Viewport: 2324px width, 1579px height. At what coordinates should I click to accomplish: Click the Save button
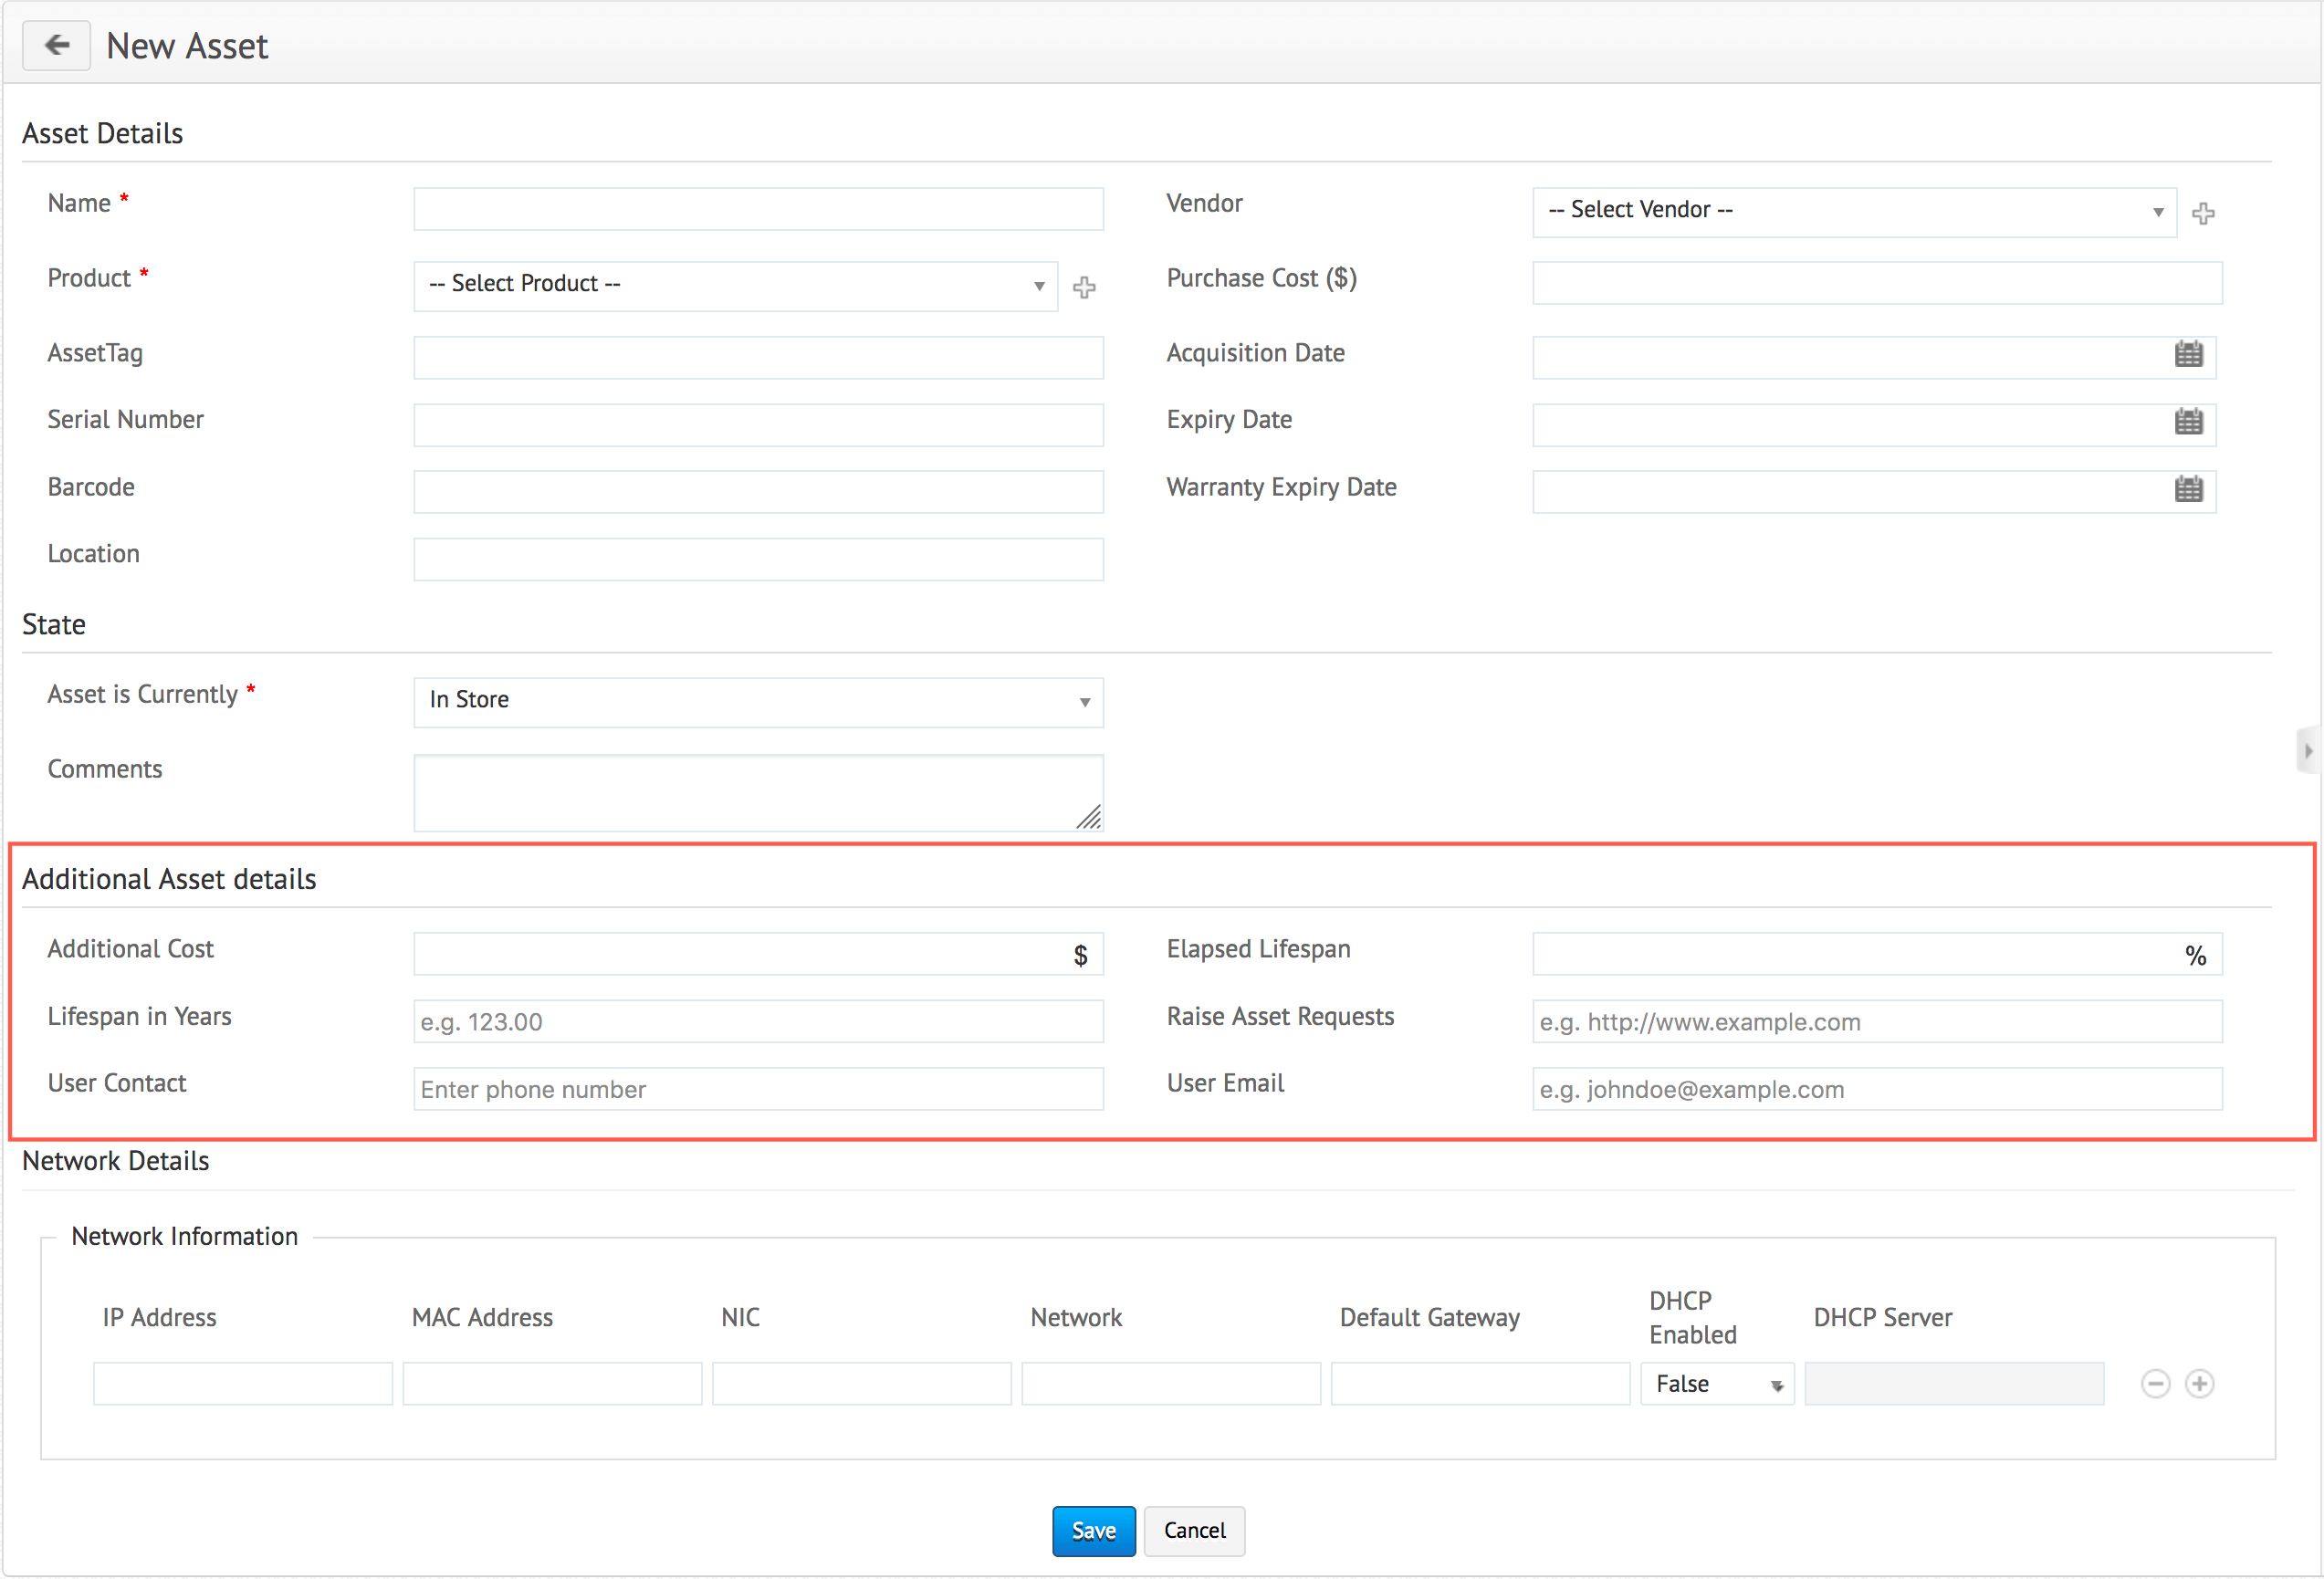[x=1093, y=1531]
